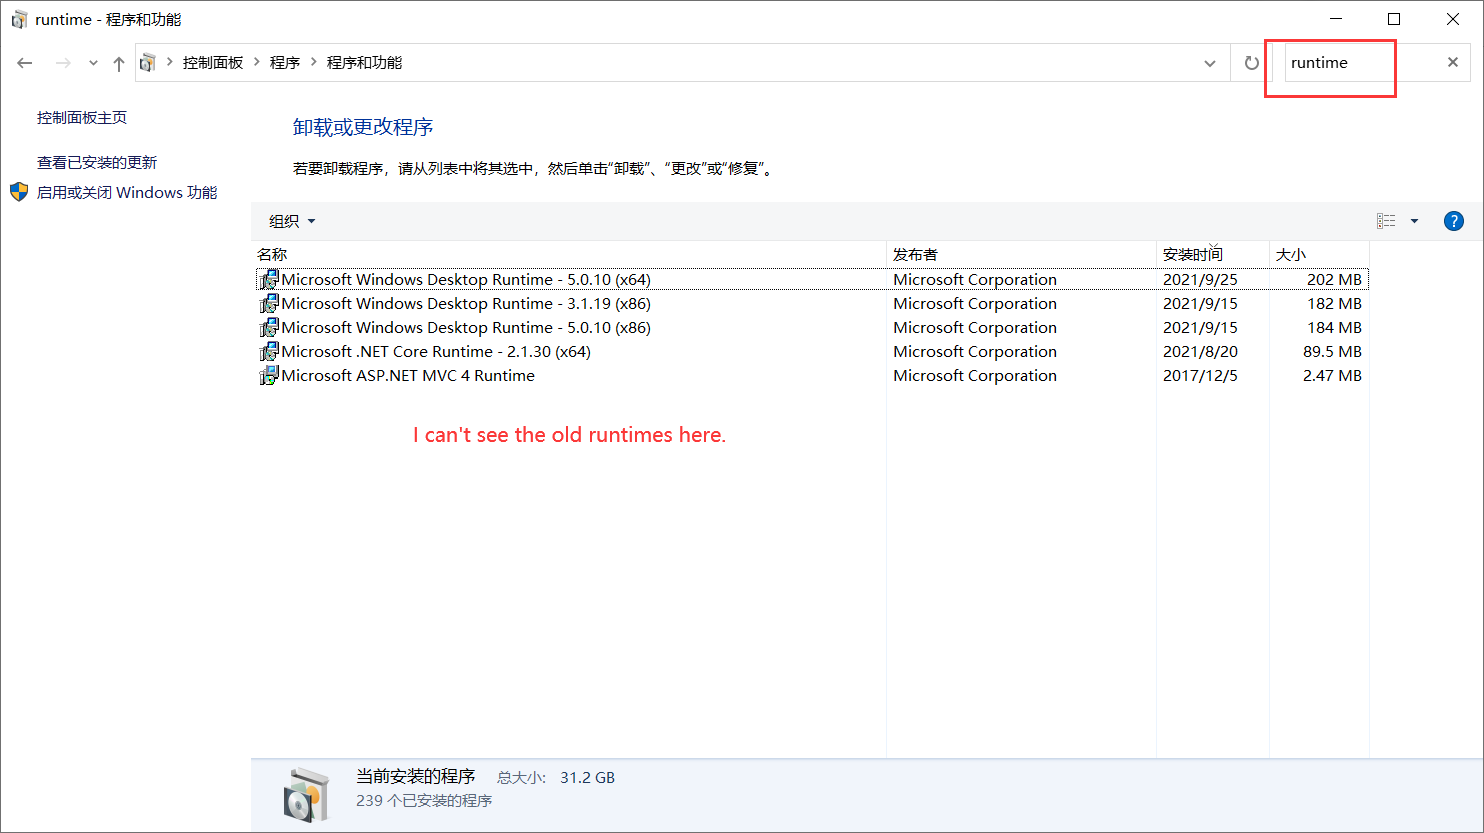Viewport: 1484px width, 833px height.
Task: Select Microsoft Windows Desktop Runtime - 5.0.10 (x64)
Action: click(810, 280)
